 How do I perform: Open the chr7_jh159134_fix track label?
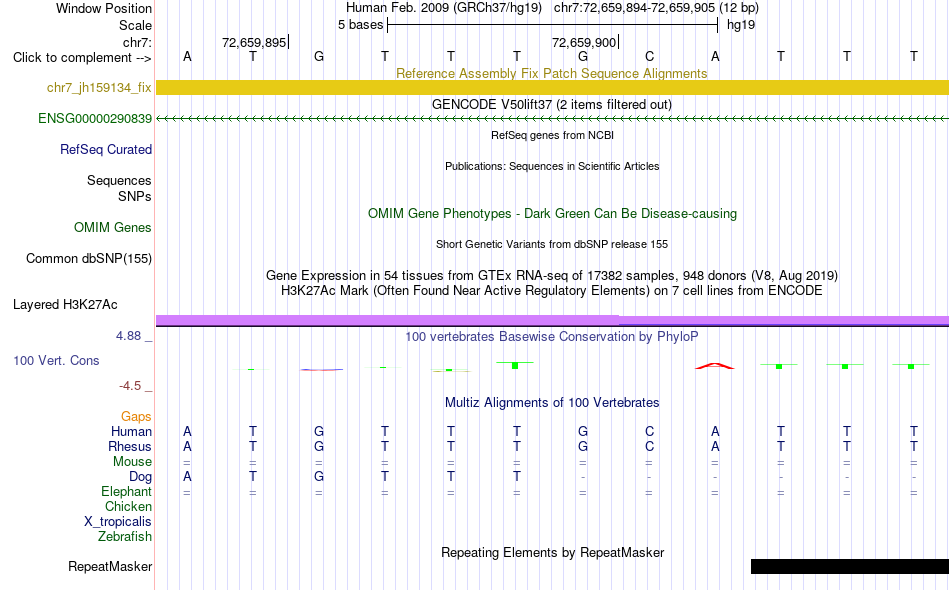99,88
